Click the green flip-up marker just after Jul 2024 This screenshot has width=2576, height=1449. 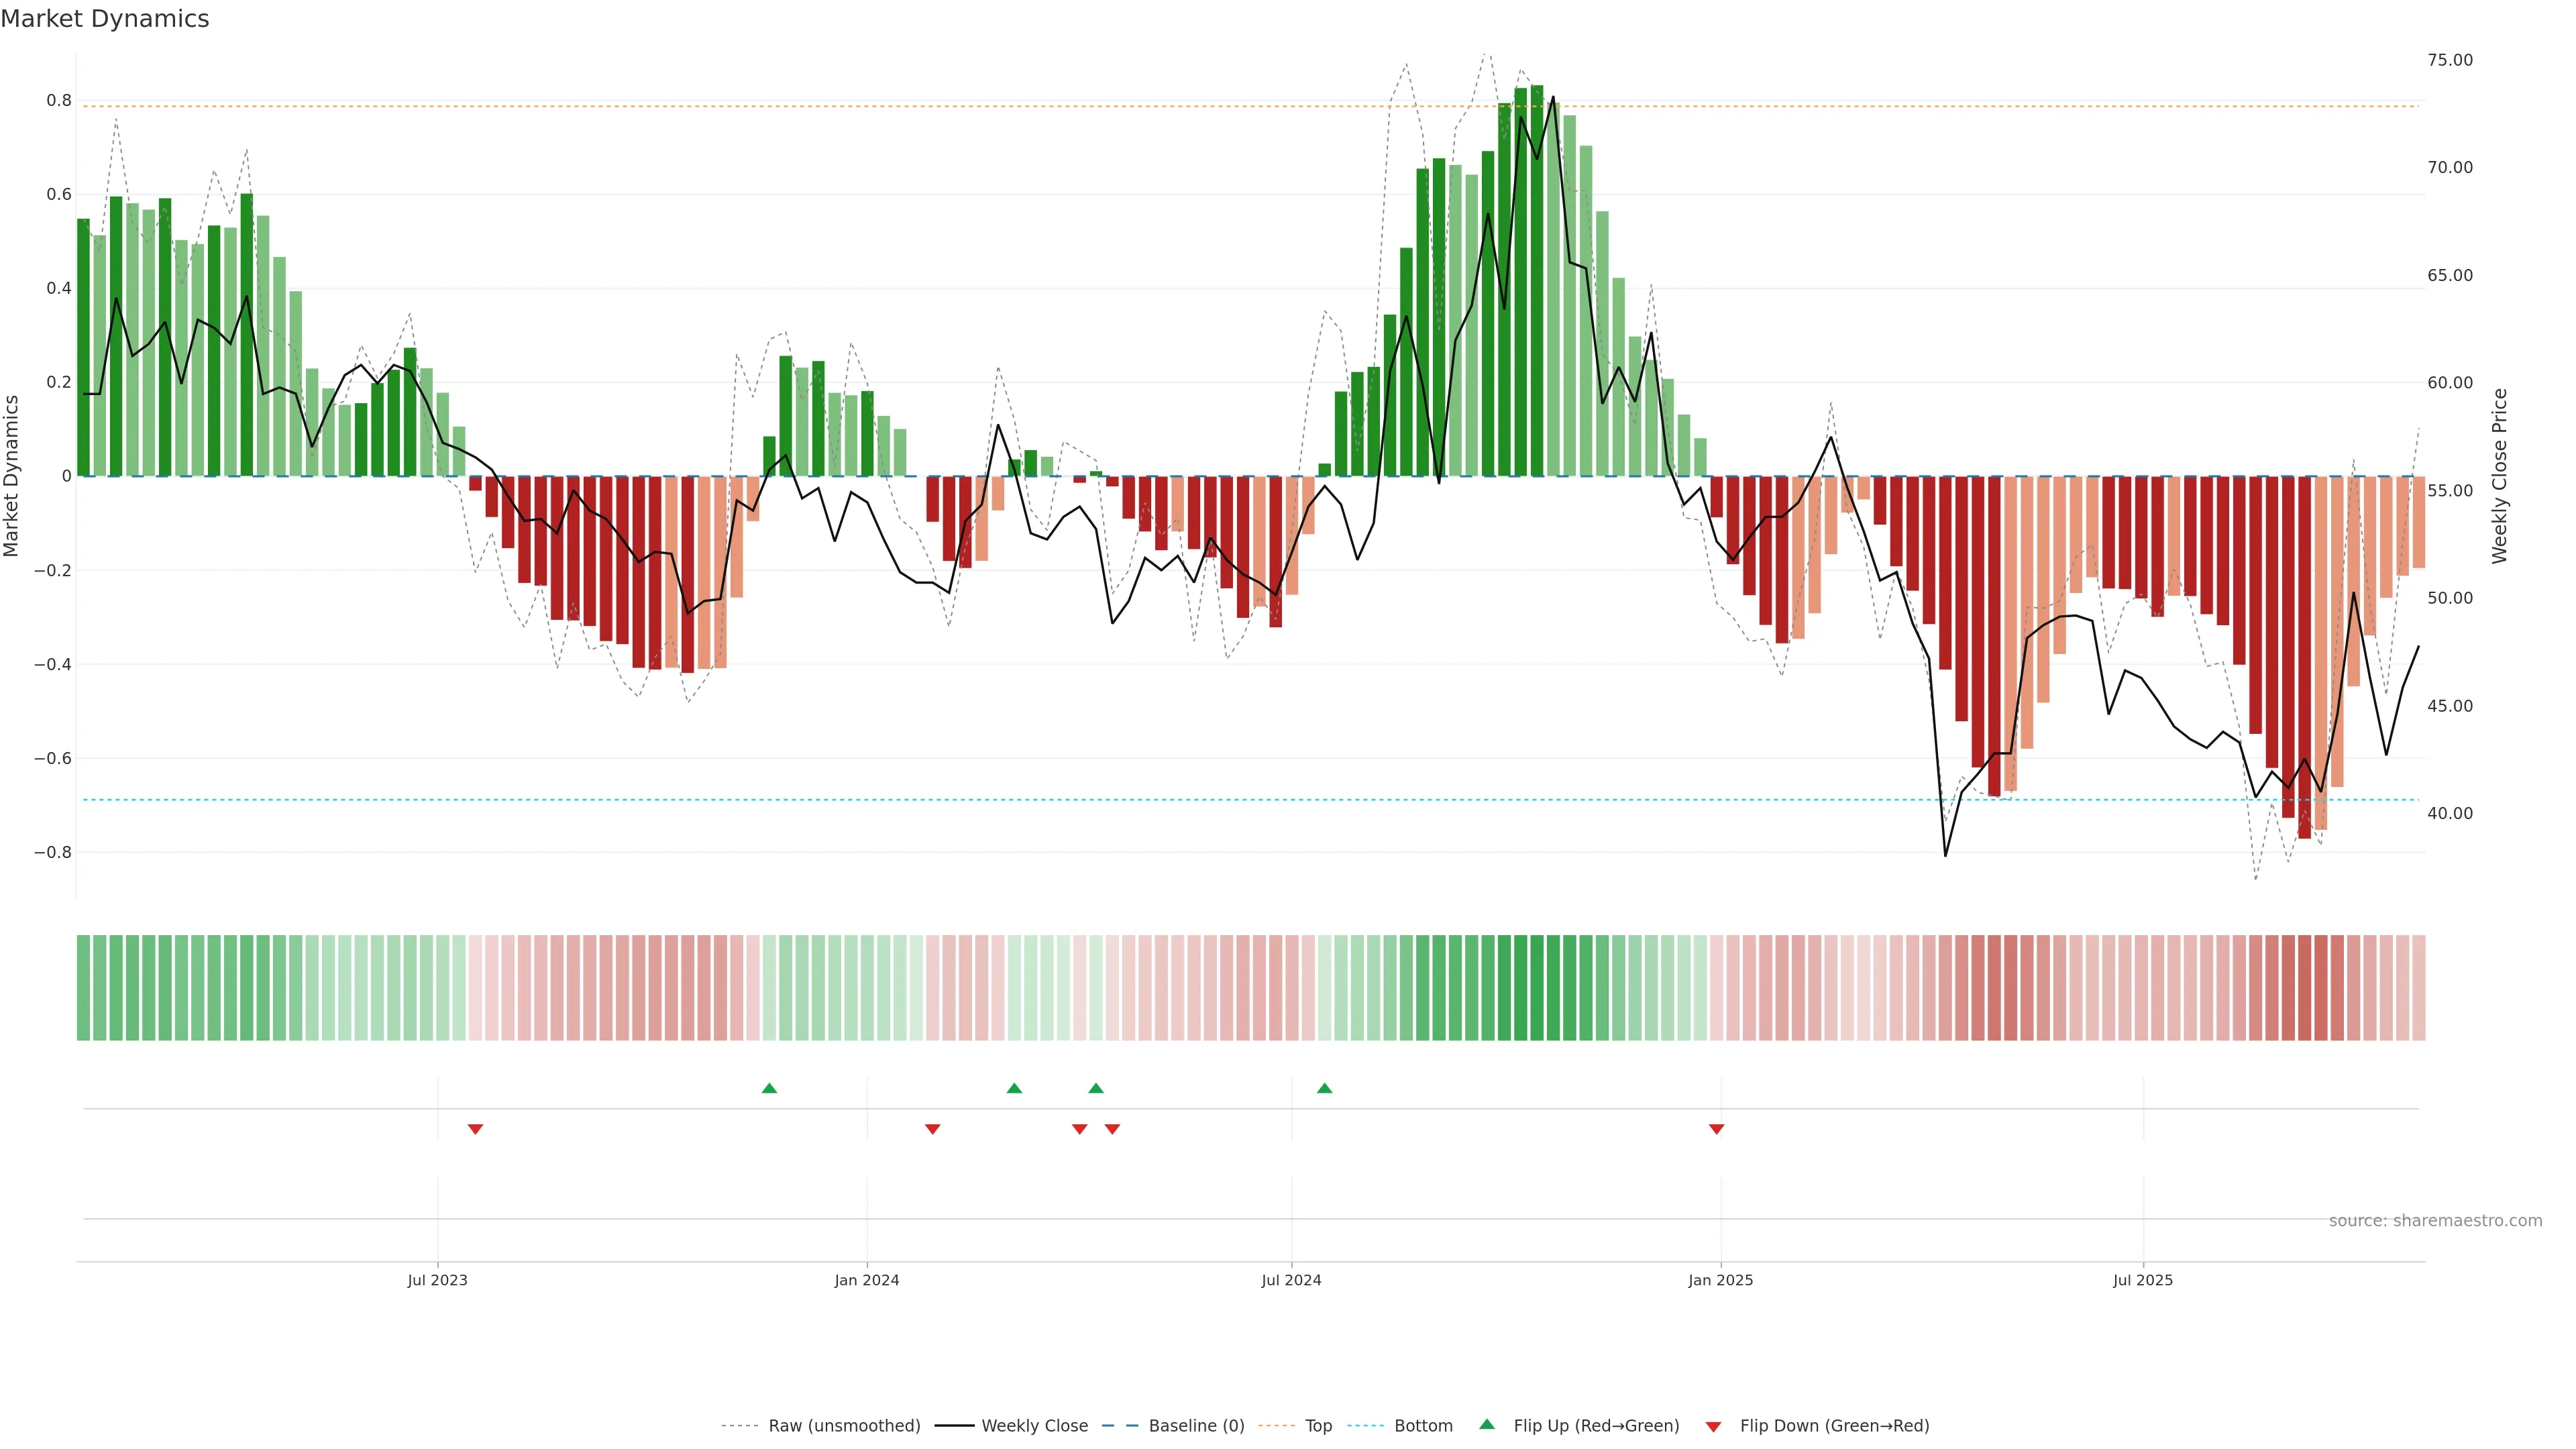point(1324,1088)
